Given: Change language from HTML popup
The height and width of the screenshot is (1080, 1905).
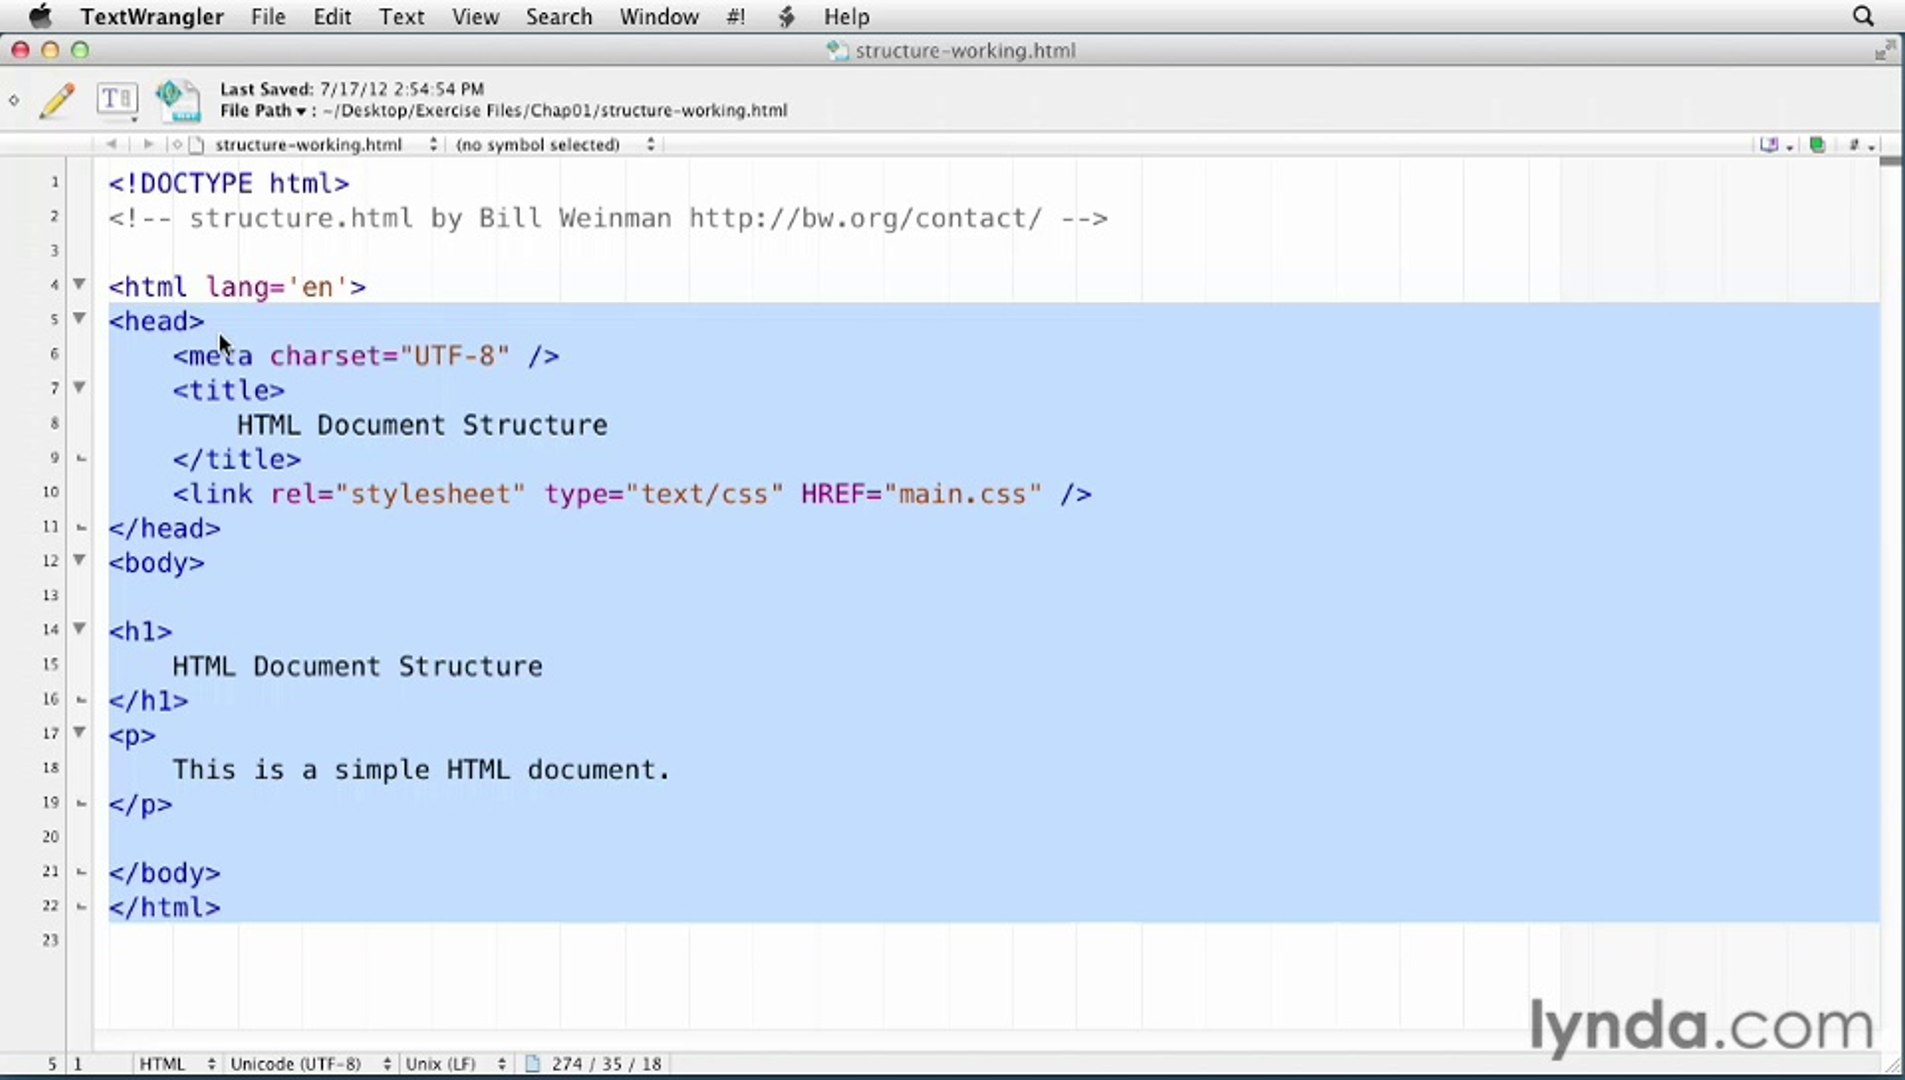Looking at the screenshot, I should click(177, 1064).
